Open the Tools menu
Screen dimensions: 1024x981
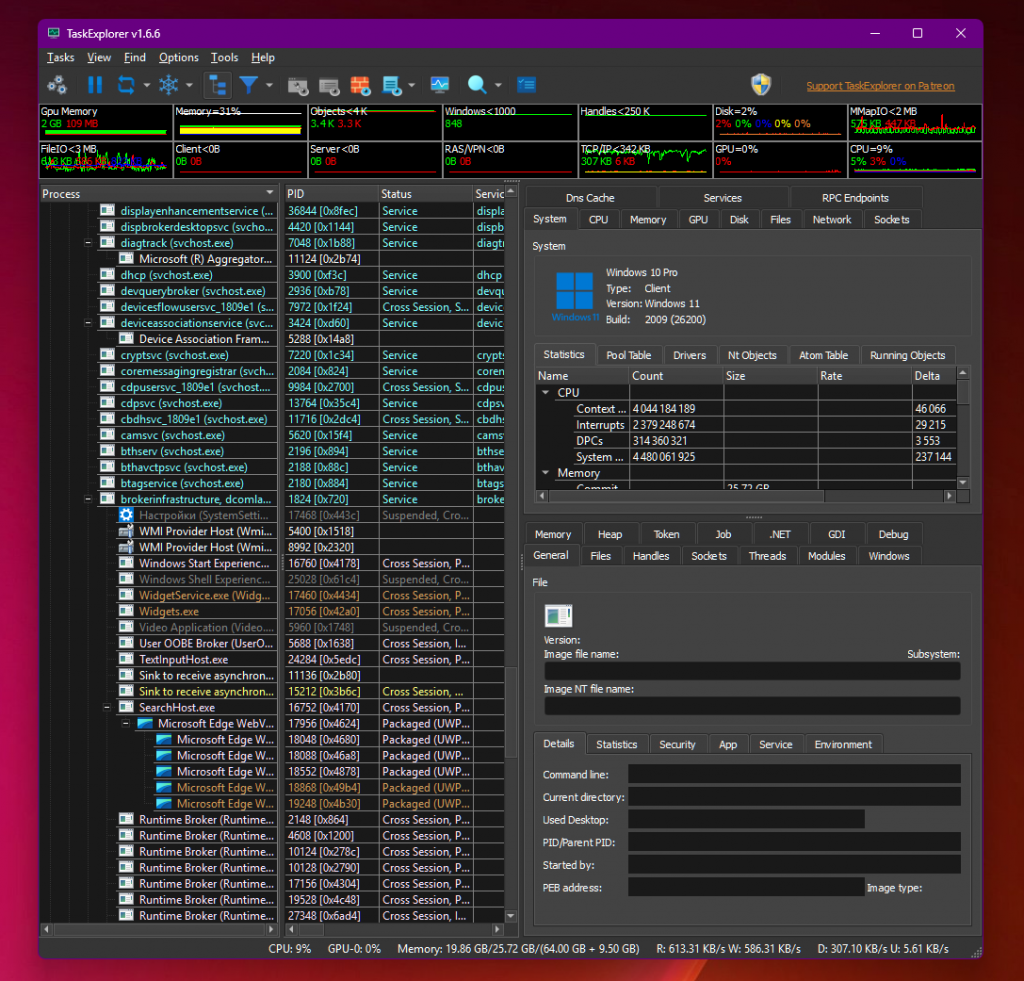pyautogui.click(x=224, y=58)
